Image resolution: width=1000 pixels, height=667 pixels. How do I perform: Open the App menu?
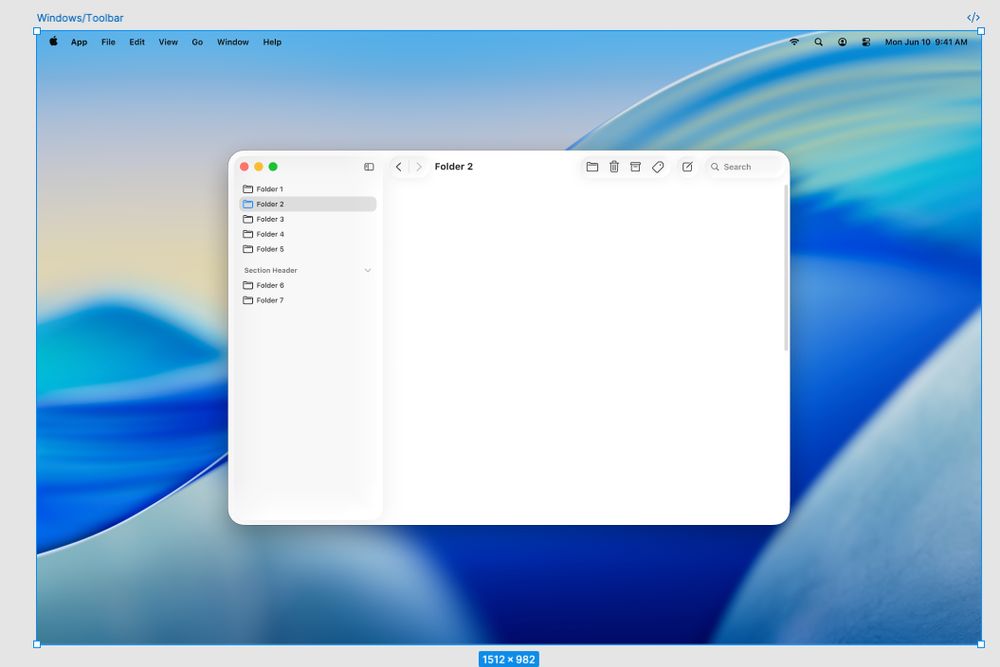tap(79, 42)
